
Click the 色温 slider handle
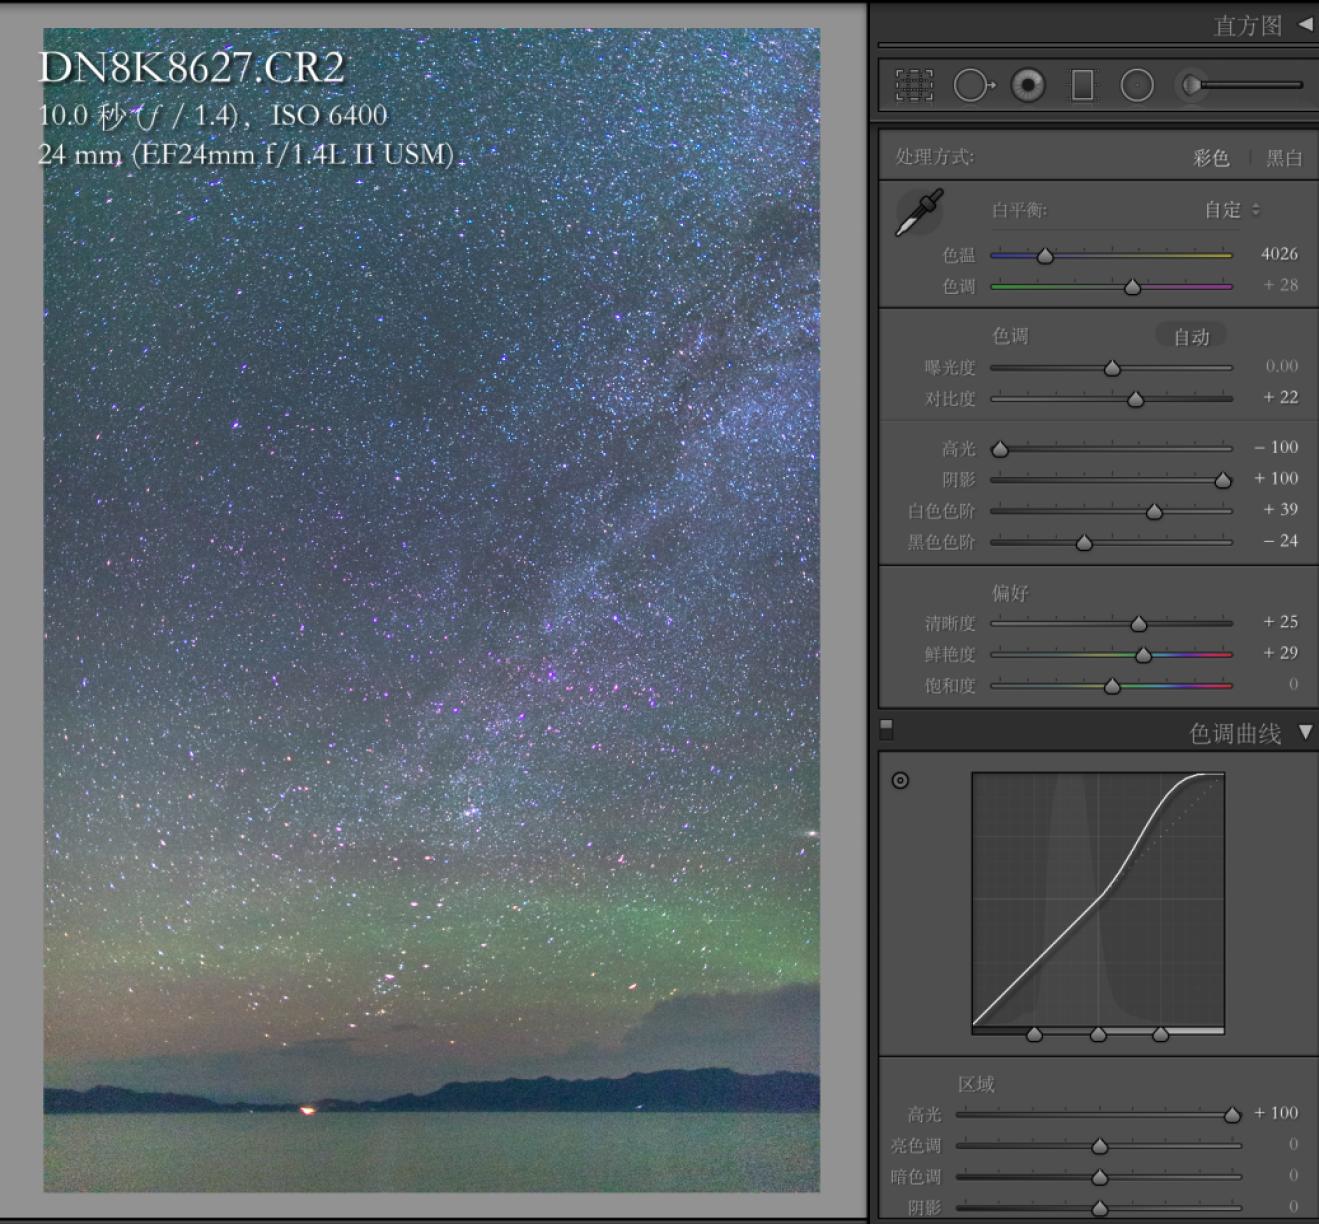click(x=1045, y=256)
